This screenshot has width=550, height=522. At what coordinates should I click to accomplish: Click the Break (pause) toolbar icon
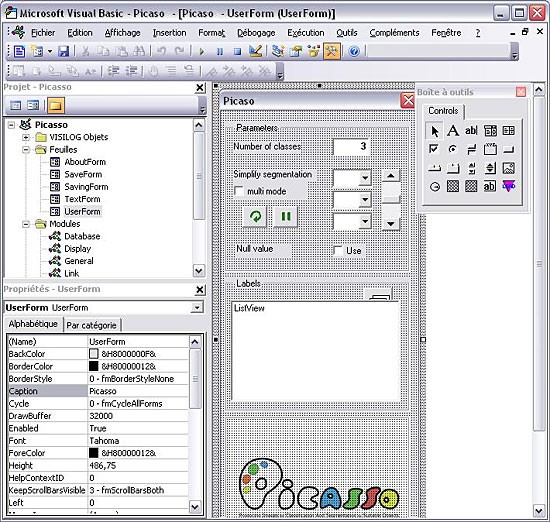pos(220,52)
